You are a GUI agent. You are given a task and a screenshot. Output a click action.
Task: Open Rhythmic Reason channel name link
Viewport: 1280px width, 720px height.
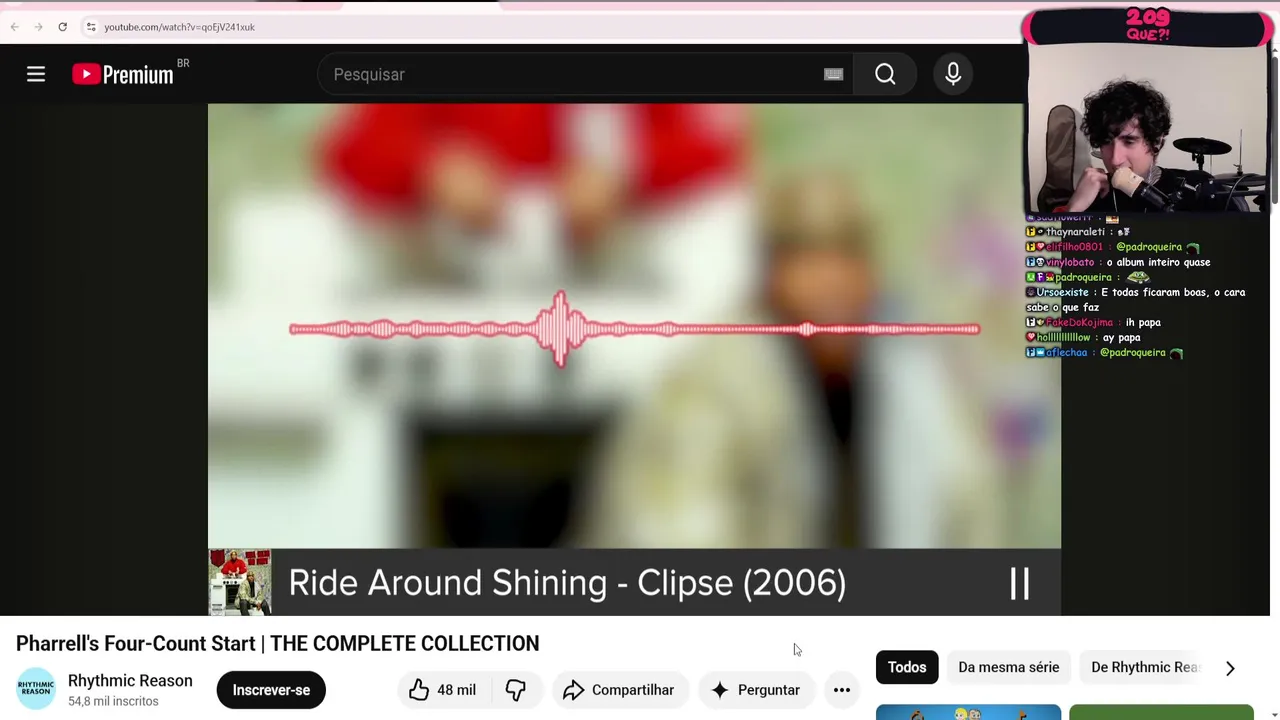tap(130, 681)
